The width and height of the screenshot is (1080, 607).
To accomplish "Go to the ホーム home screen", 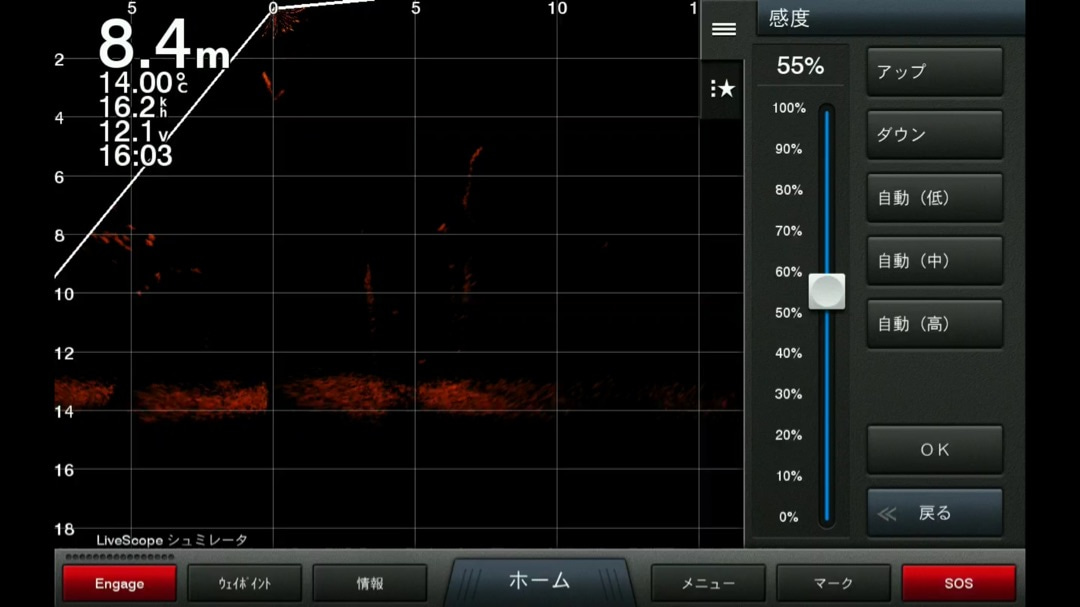I will tap(540, 580).
